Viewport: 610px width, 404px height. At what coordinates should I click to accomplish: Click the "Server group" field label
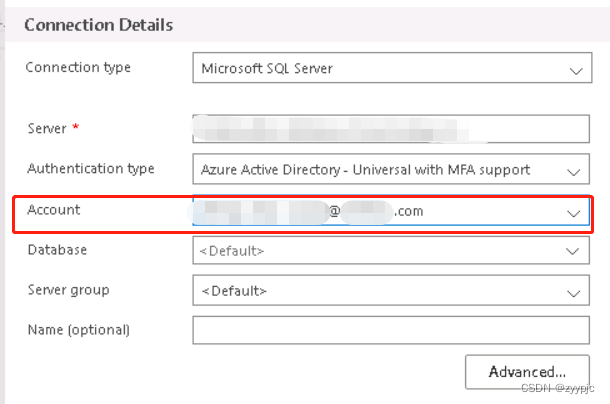click(69, 290)
